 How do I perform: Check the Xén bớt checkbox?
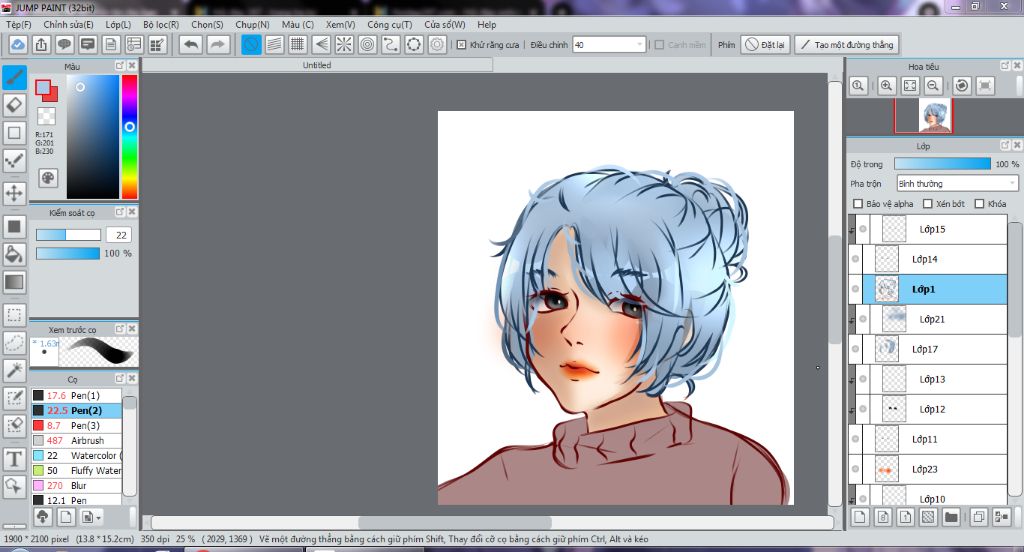927,204
